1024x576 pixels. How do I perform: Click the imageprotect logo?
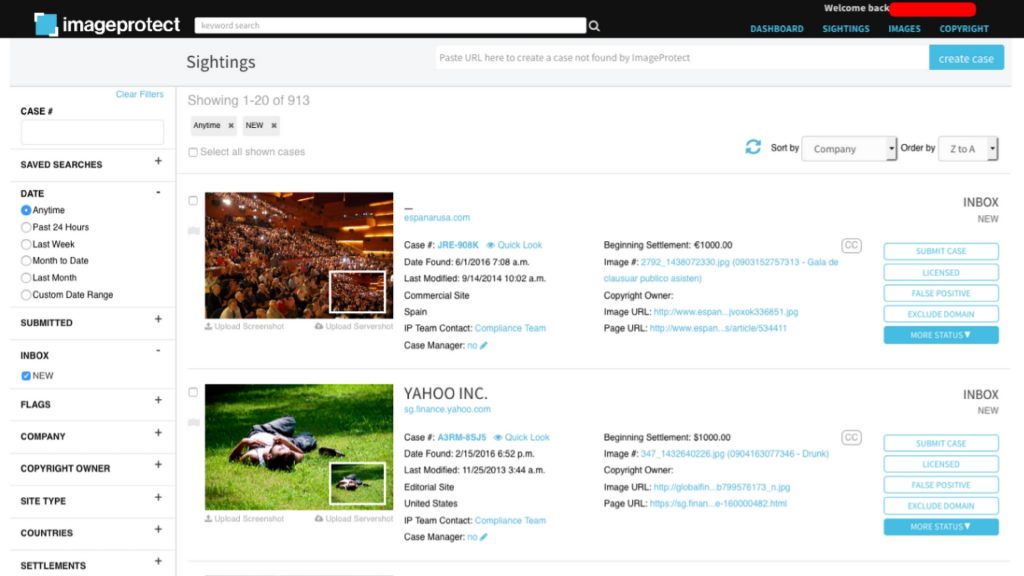point(107,24)
